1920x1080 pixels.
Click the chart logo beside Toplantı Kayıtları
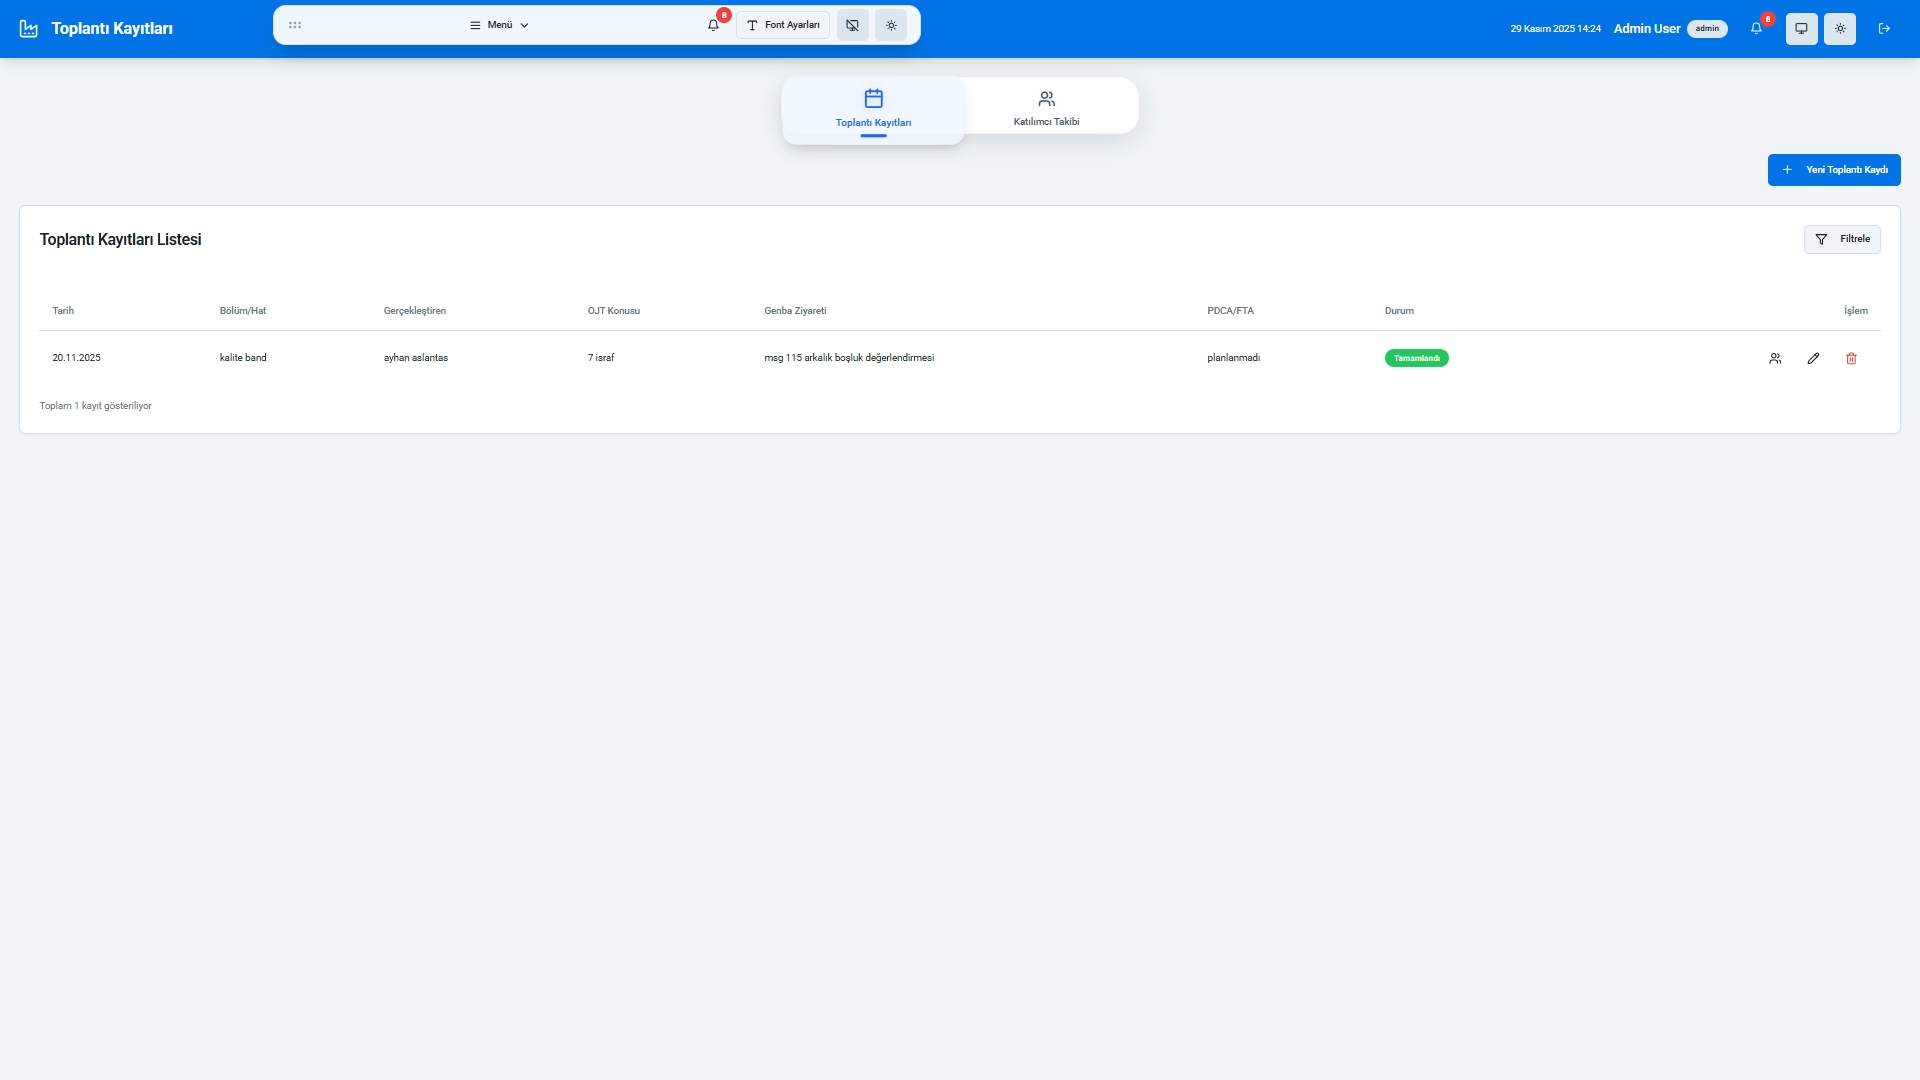click(29, 29)
